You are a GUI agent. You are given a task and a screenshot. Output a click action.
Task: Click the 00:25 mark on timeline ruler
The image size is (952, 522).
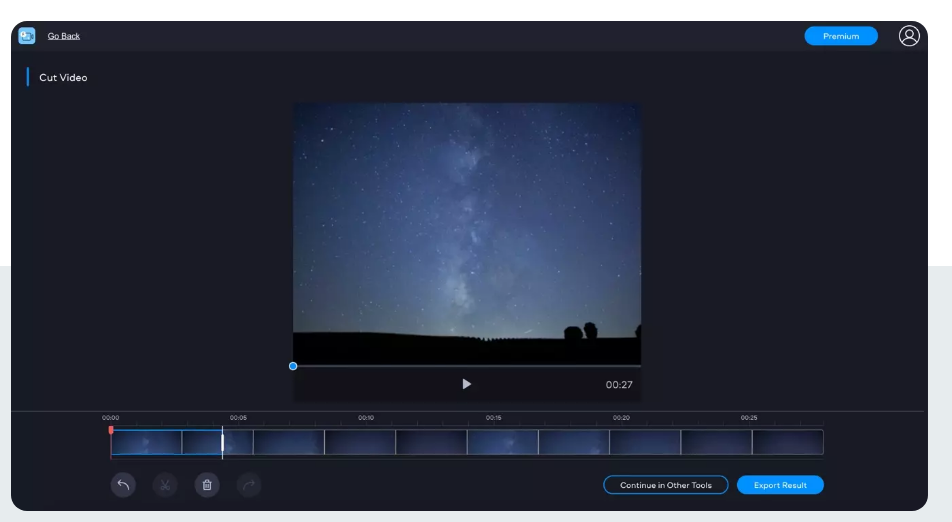(x=749, y=418)
